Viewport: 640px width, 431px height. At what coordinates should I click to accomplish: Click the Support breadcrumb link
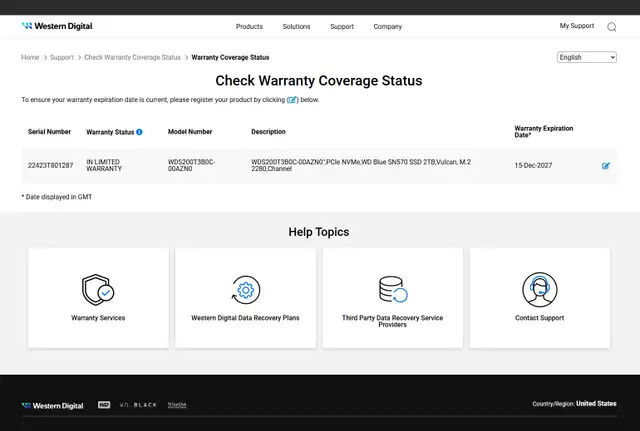point(62,57)
